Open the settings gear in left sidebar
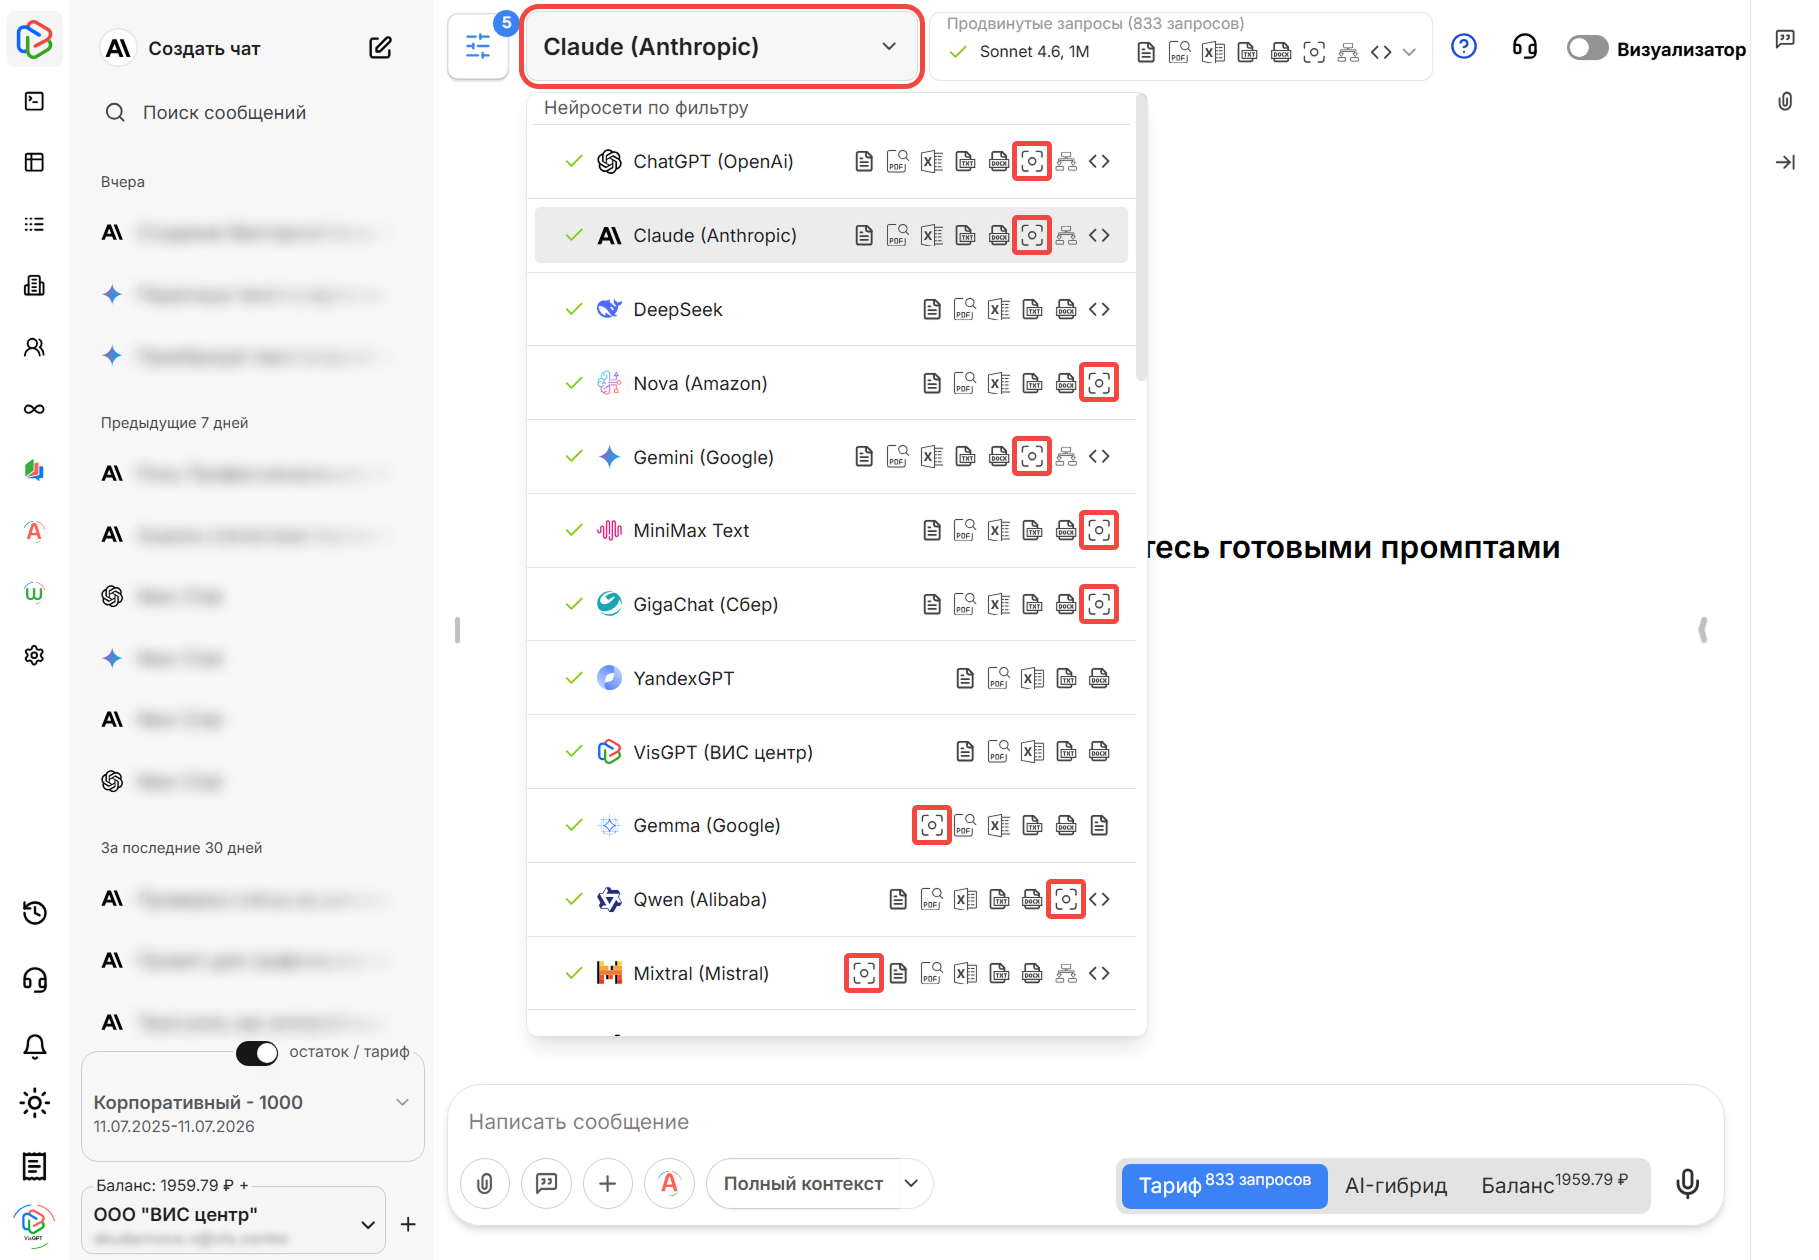Viewport: 1819px width, 1260px height. (34, 655)
